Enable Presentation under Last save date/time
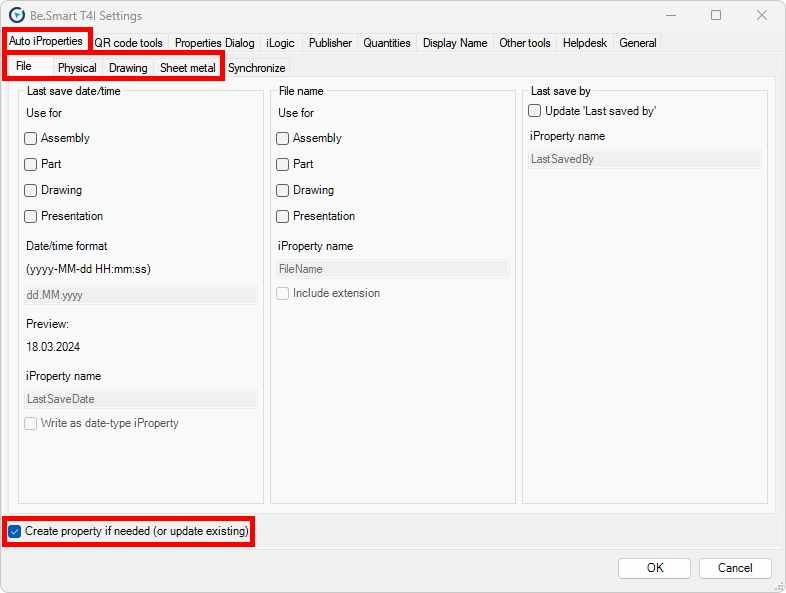The height and width of the screenshot is (593, 786). click(x=31, y=217)
